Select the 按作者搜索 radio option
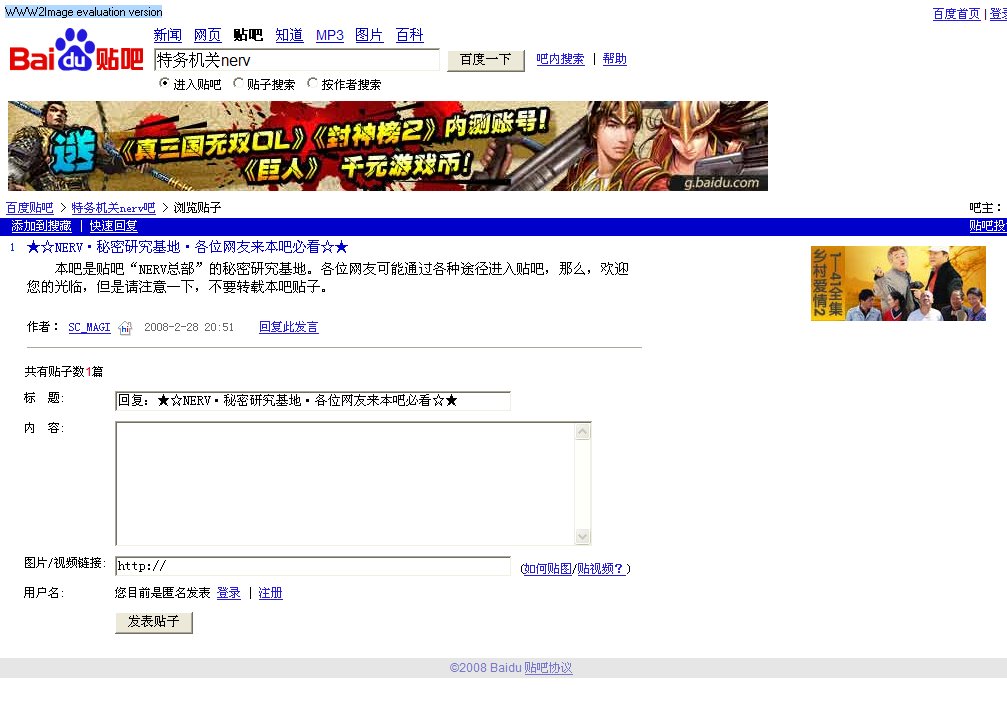The height and width of the screenshot is (723, 1007). (313, 84)
